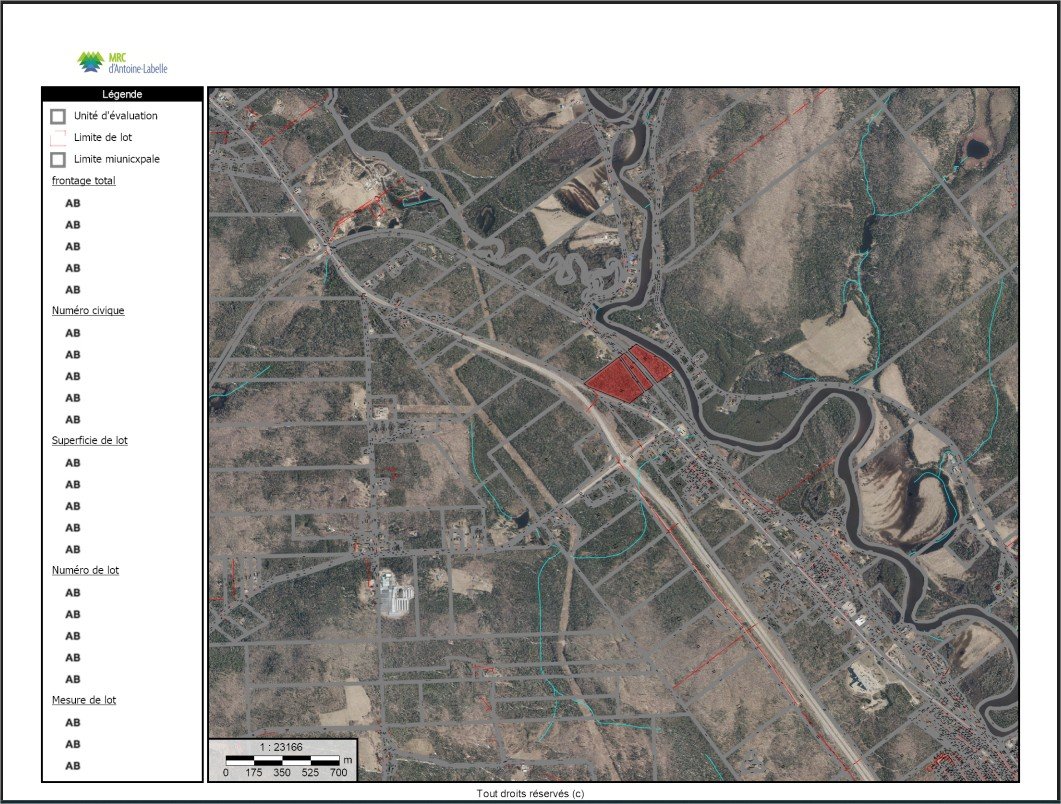The width and height of the screenshot is (1061, 804).
Task: Click the MRC d'Antoine-Labelle logo
Action: pyautogui.click(x=122, y=62)
